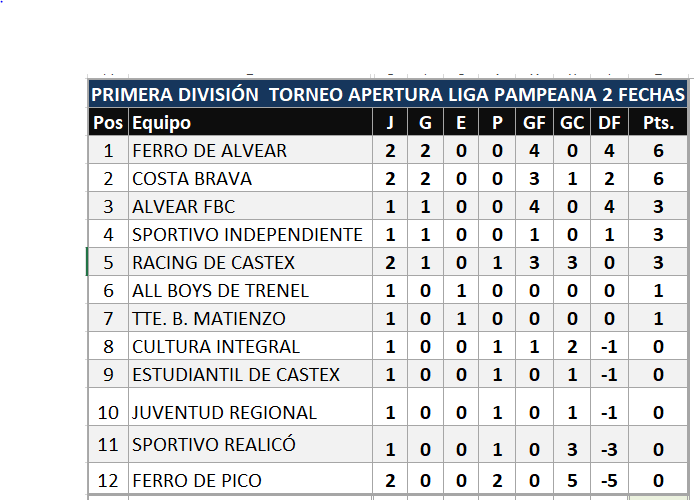
Task: Select the DF column header
Action: 608,124
